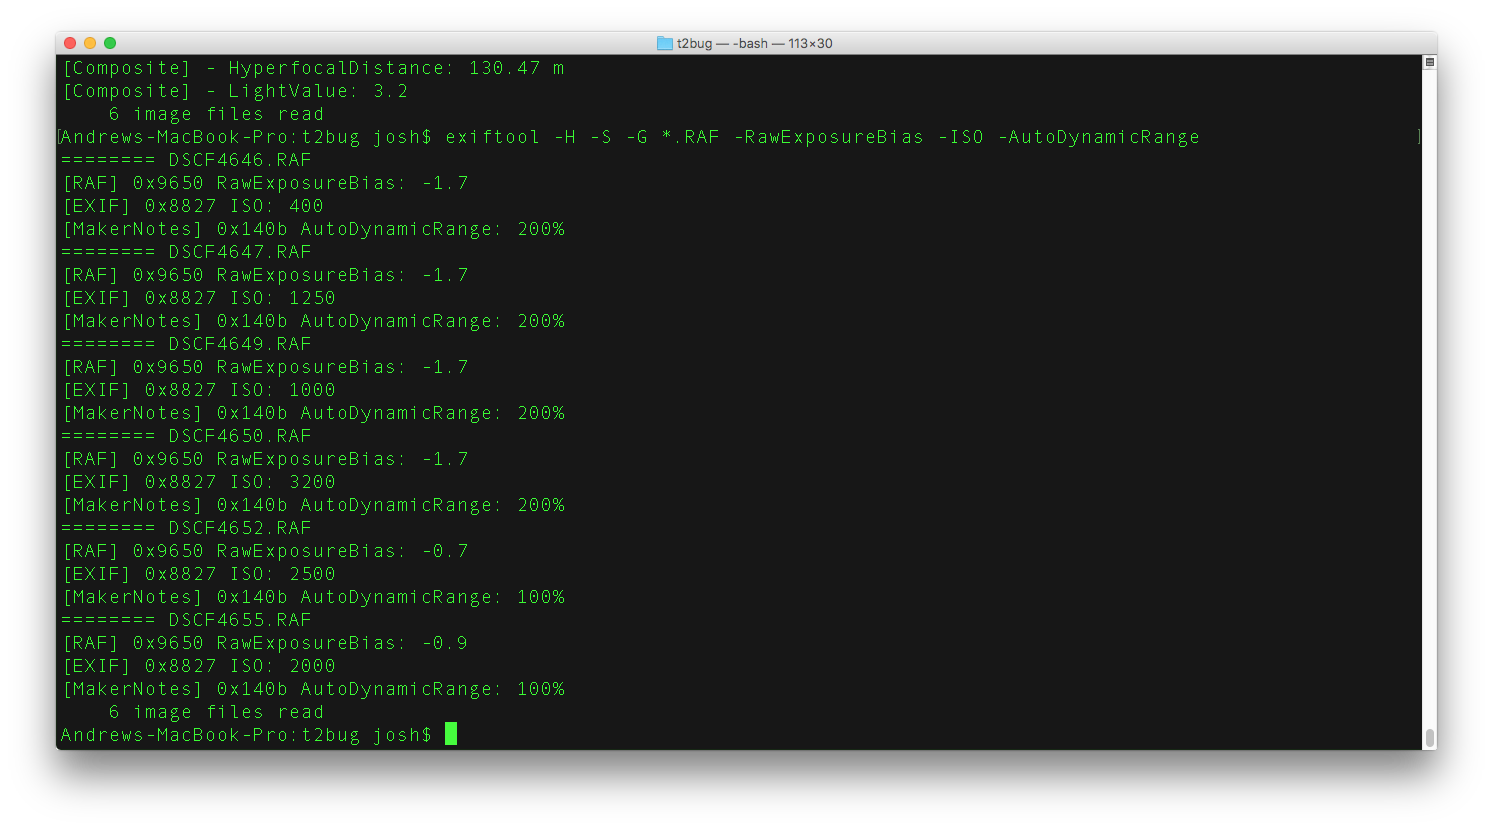Click the 'HyperfocalDistance: 130.47 m' line
Viewport: 1493px width, 830px height.
313,68
